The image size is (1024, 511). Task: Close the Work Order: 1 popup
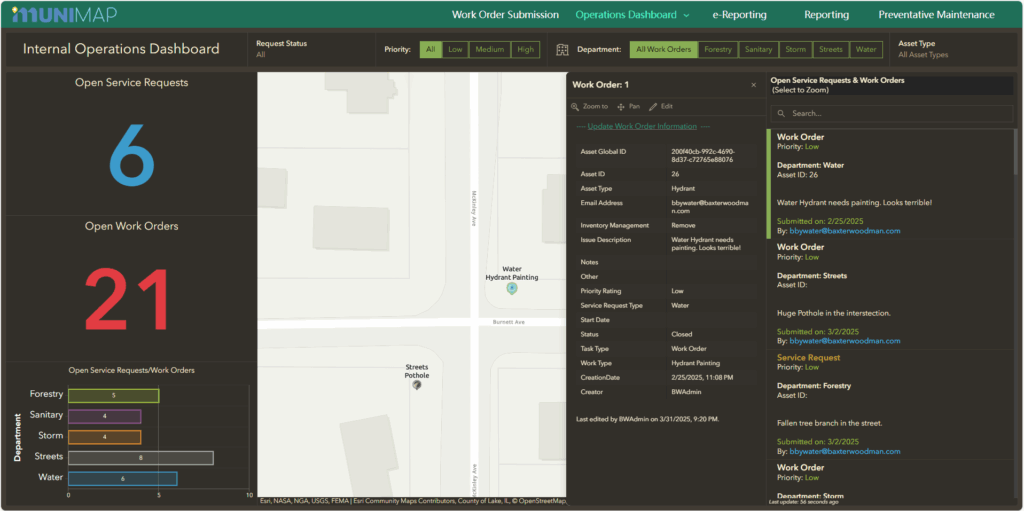point(754,85)
